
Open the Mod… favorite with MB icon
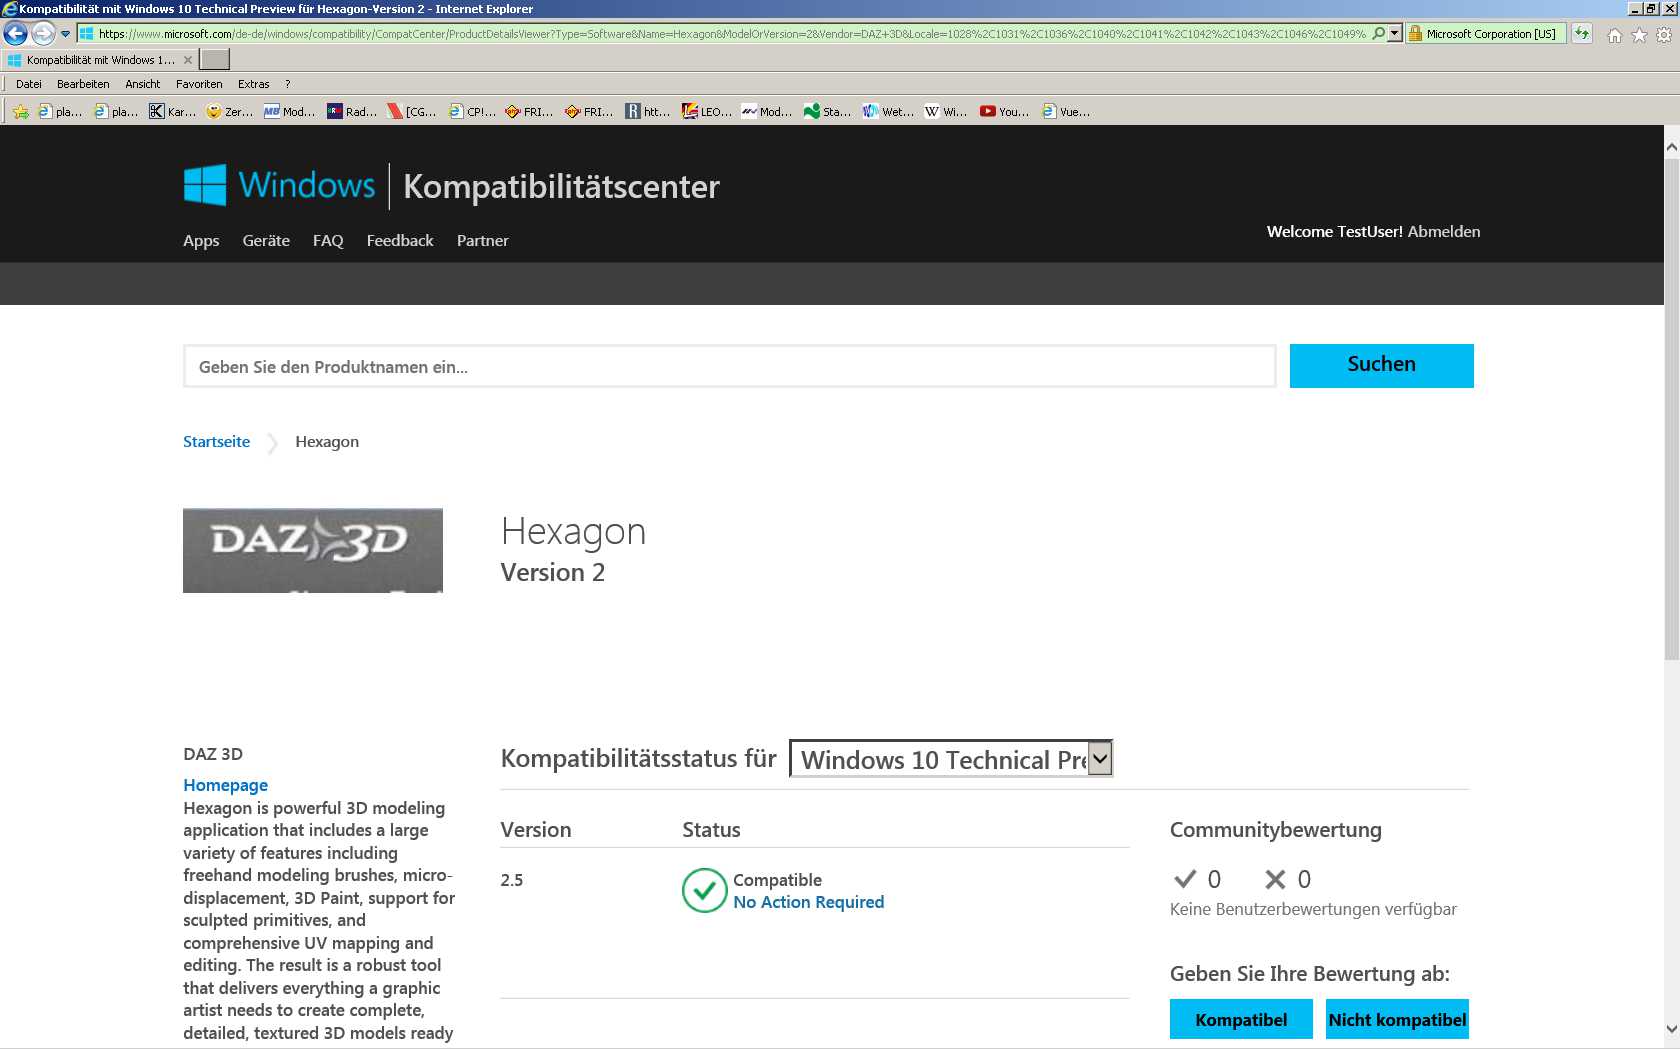point(289,112)
